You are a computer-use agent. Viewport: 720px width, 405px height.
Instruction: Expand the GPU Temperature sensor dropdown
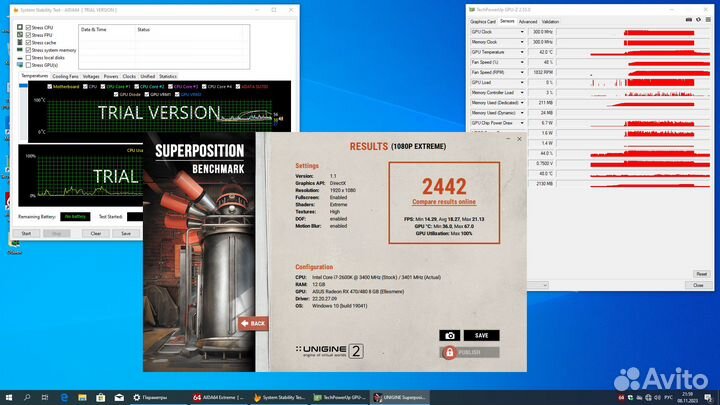pyautogui.click(x=522, y=52)
